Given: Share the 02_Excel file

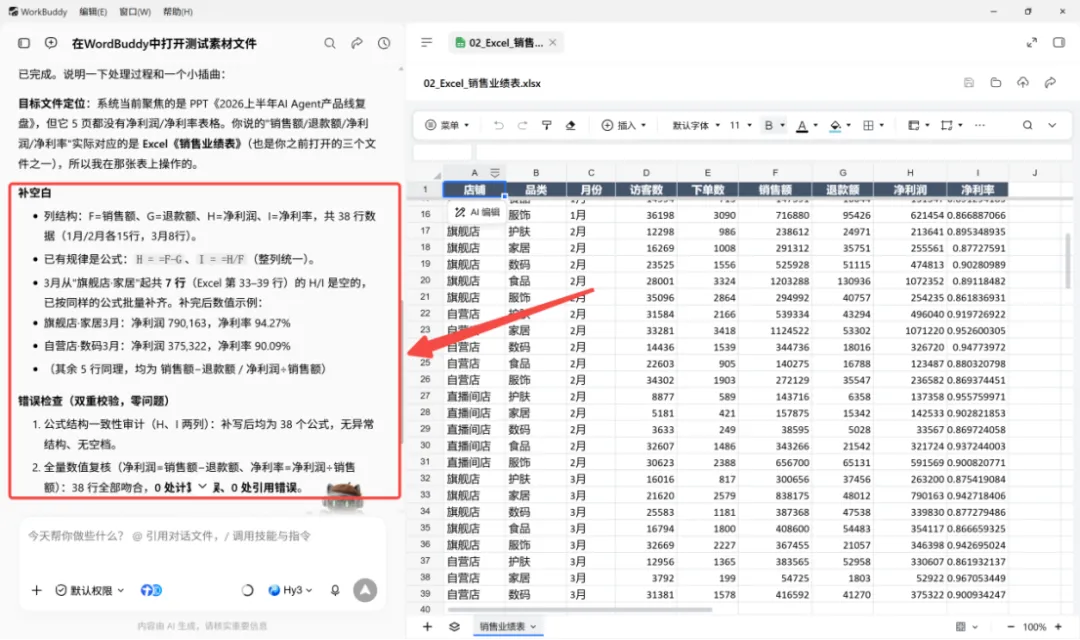Looking at the screenshot, I should click(1050, 83).
